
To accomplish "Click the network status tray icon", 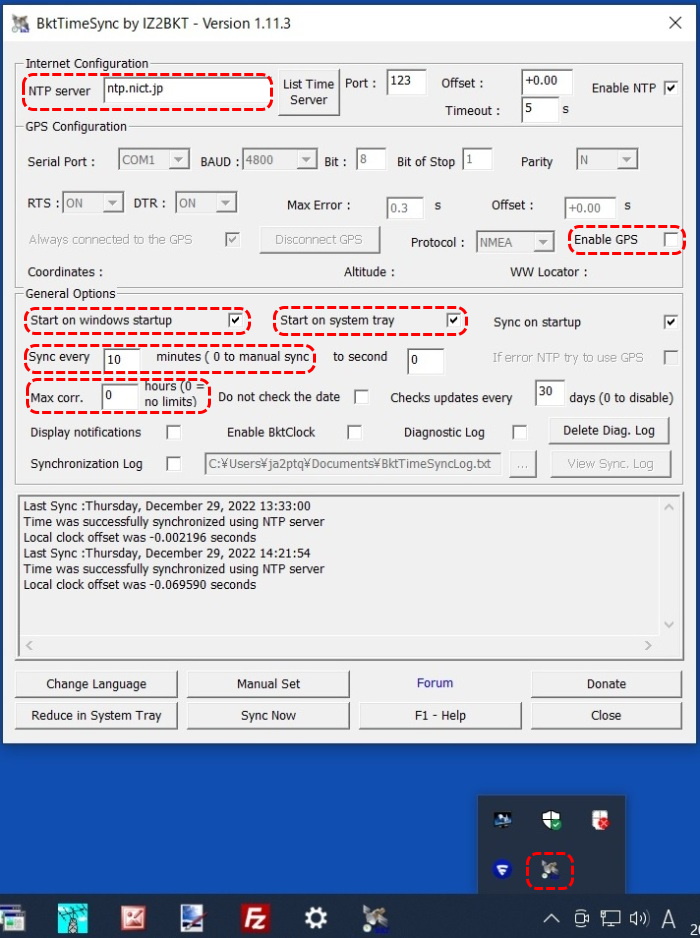I will [610, 918].
